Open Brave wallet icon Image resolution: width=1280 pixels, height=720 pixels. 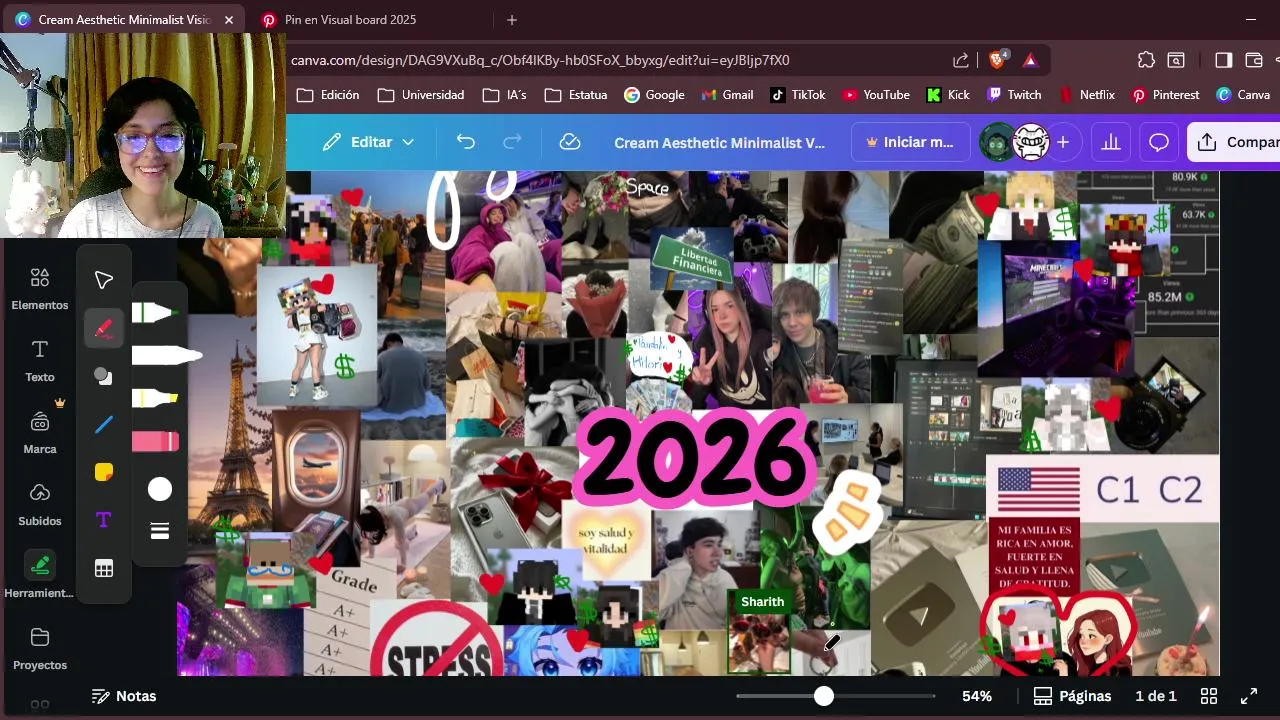coord(1254,60)
